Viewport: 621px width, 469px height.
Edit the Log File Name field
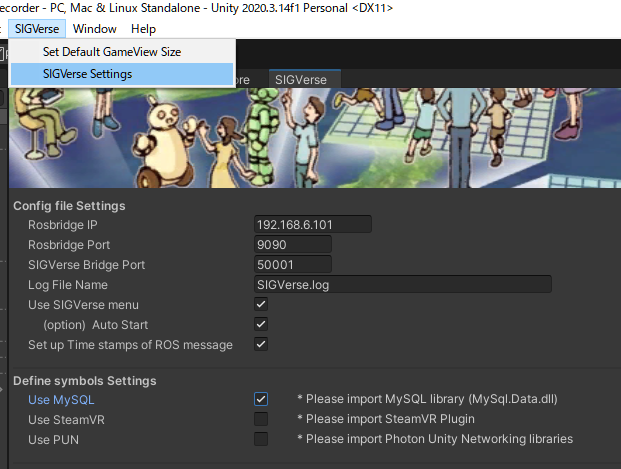403,284
